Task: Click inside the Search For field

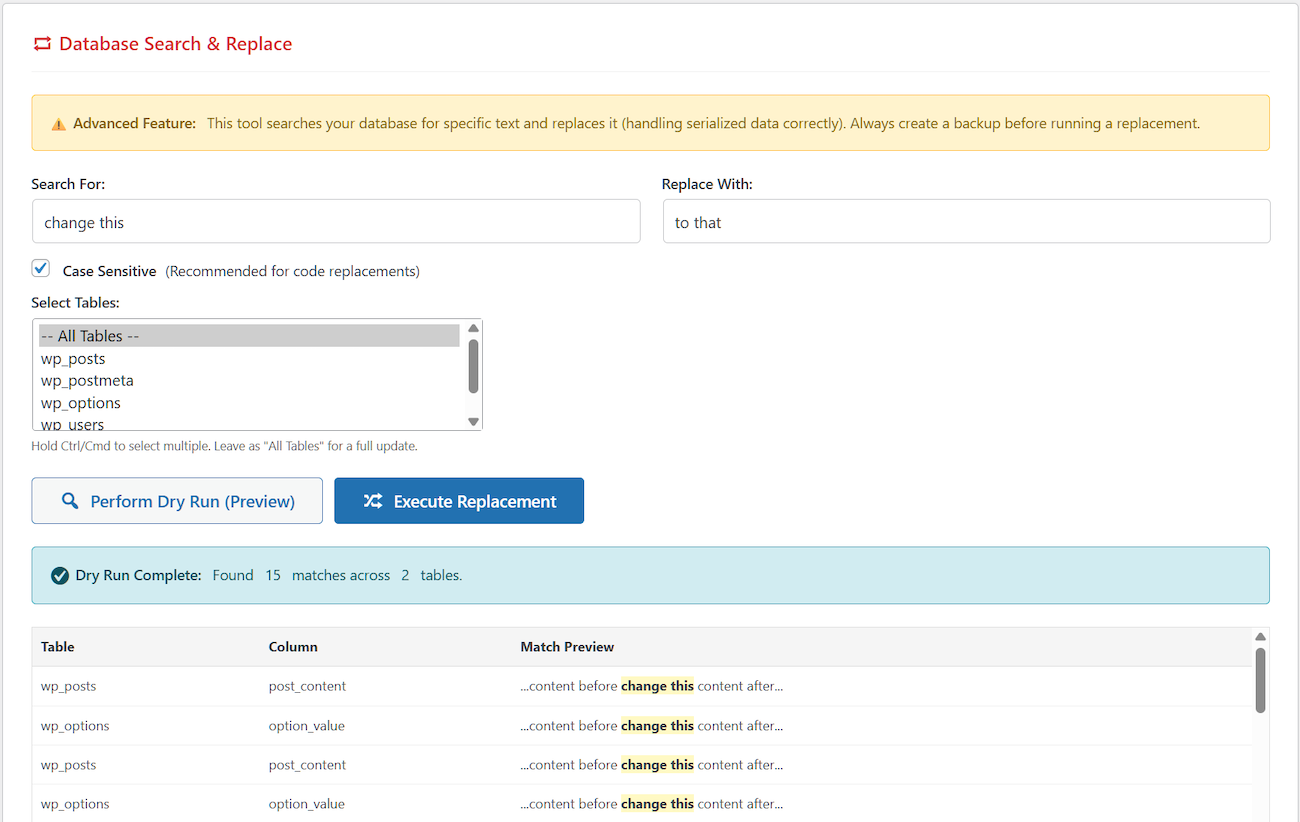Action: (x=336, y=221)
